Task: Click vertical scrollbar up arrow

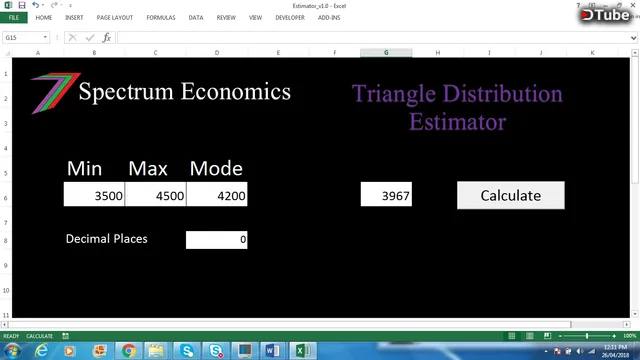Action: (x=635, y=53)
